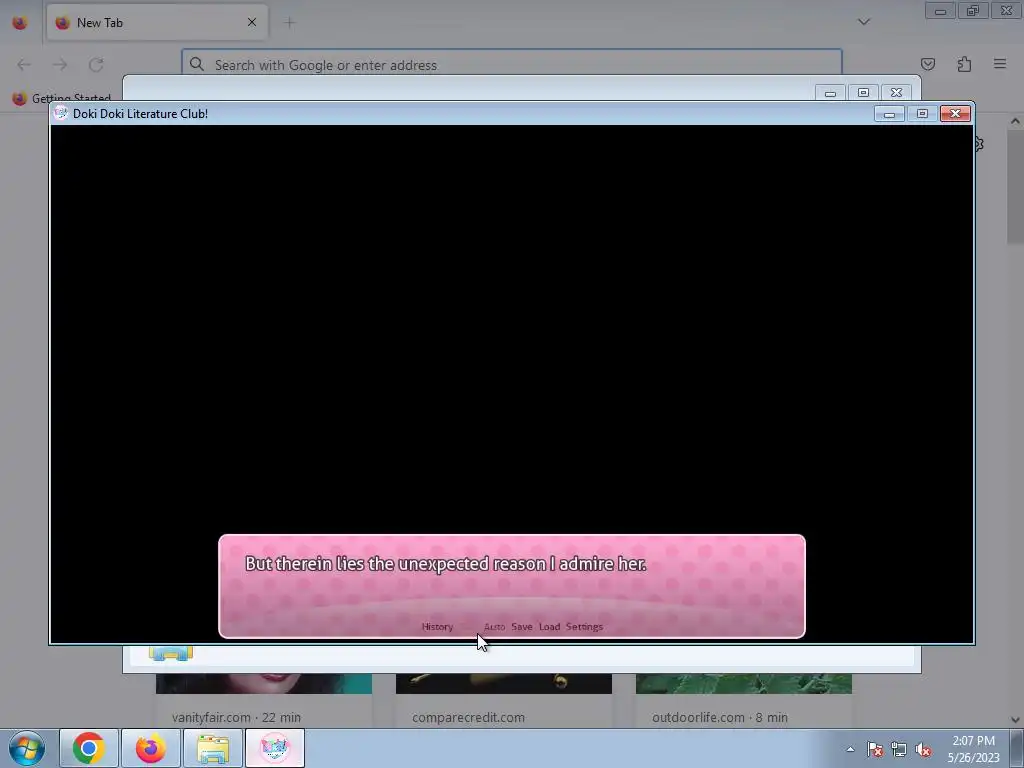Open the Windows Start menu
Image resolution: width=1024 pixels, height=768 pixels.
tap(27, 748)
